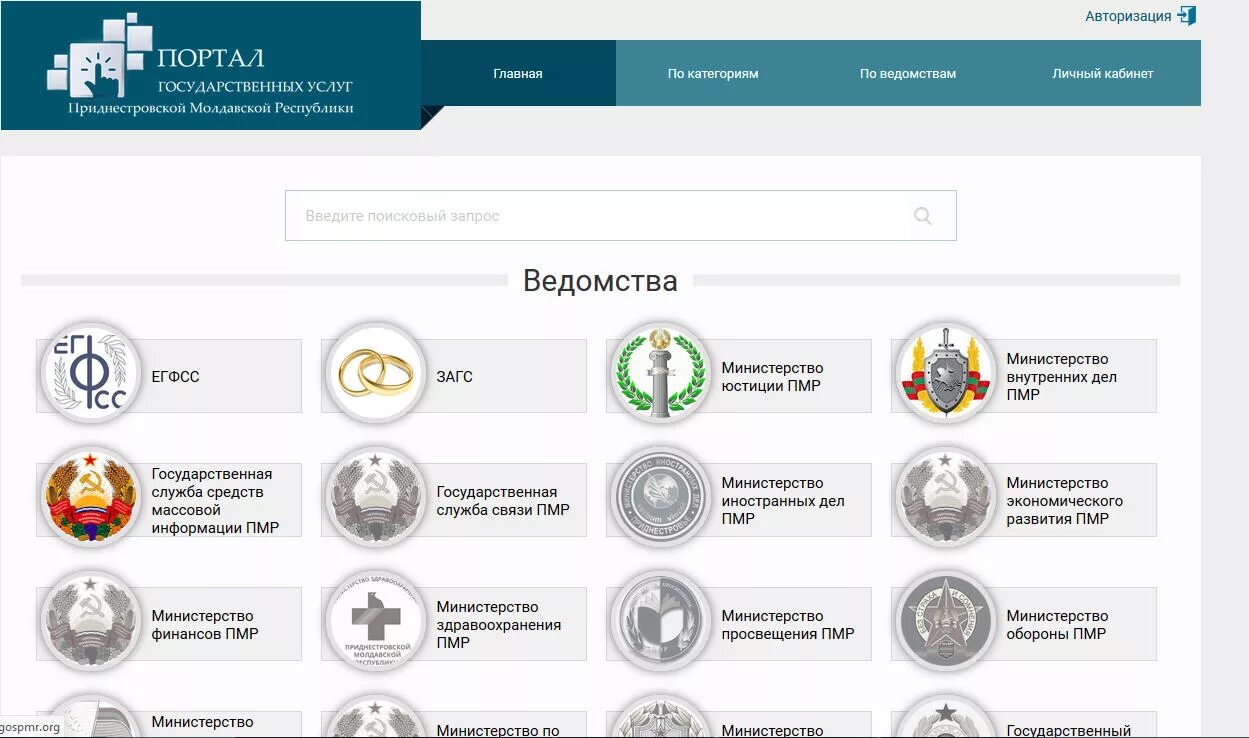The image size is (1249, 738).
Task: Open the По категориям tab
Action: point(713,73)
